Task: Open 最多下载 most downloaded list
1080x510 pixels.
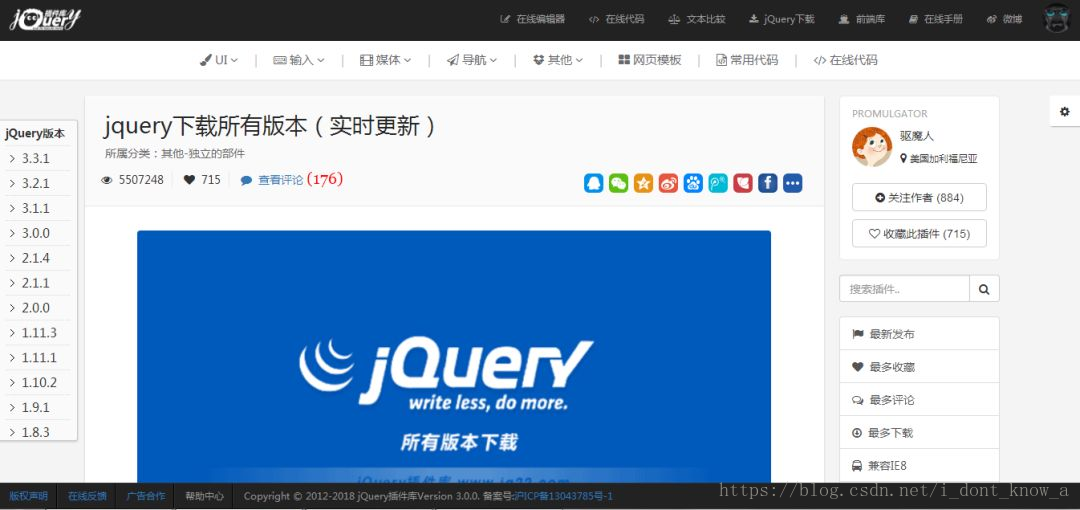Action: (x=919, y=433)
